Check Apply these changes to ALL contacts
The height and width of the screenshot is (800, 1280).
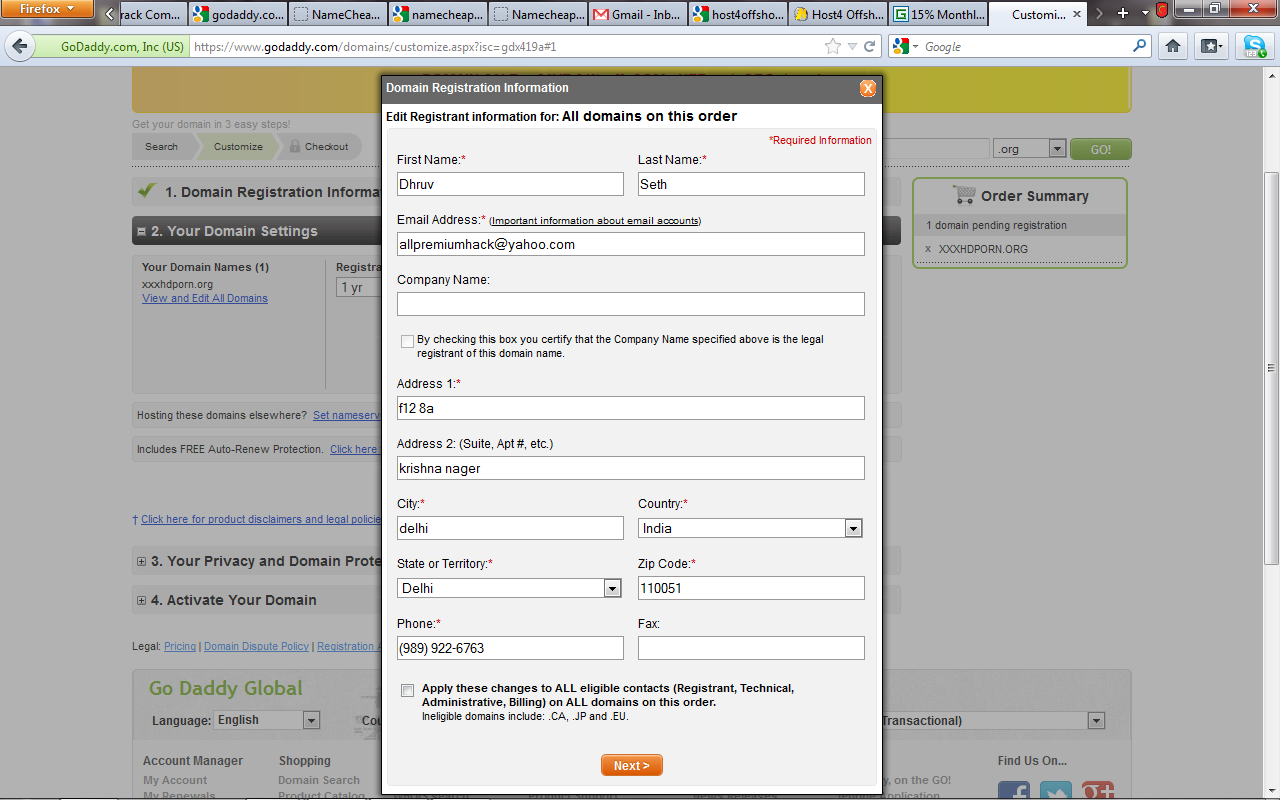[x=407, y=690]
